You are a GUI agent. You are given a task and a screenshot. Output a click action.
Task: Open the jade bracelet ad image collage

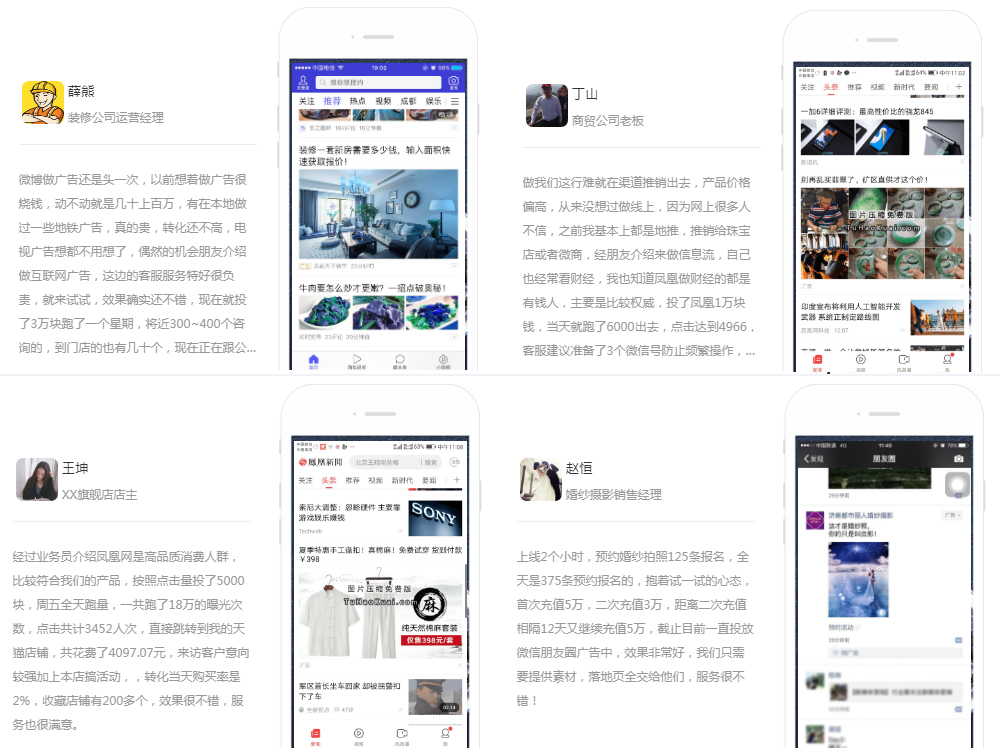click(883, 233)
